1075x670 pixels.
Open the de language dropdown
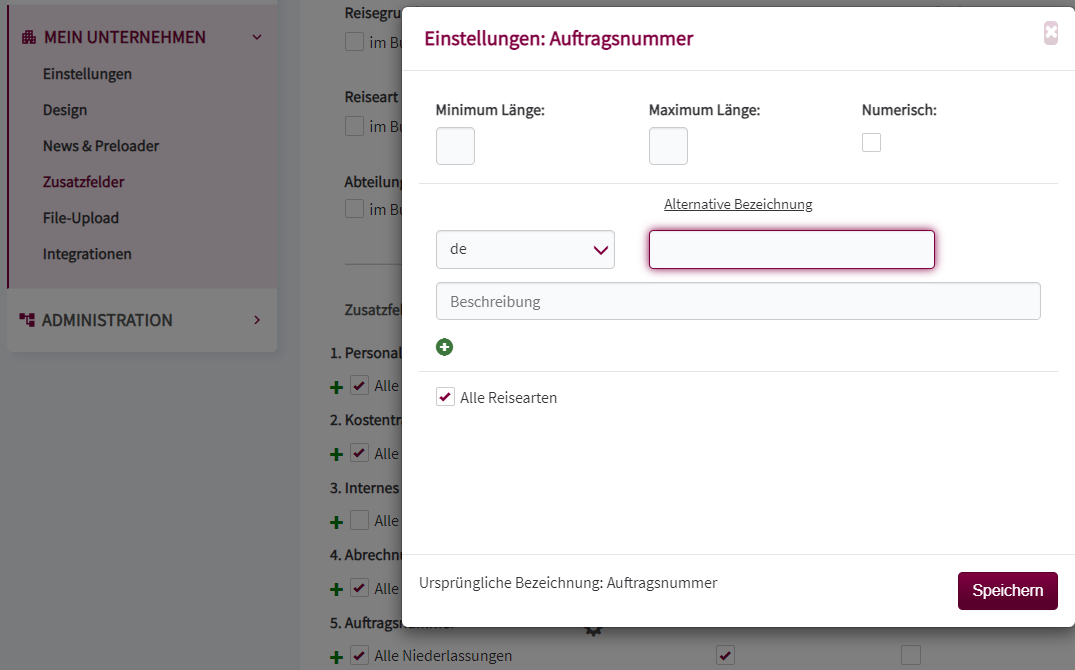[525, 250]
